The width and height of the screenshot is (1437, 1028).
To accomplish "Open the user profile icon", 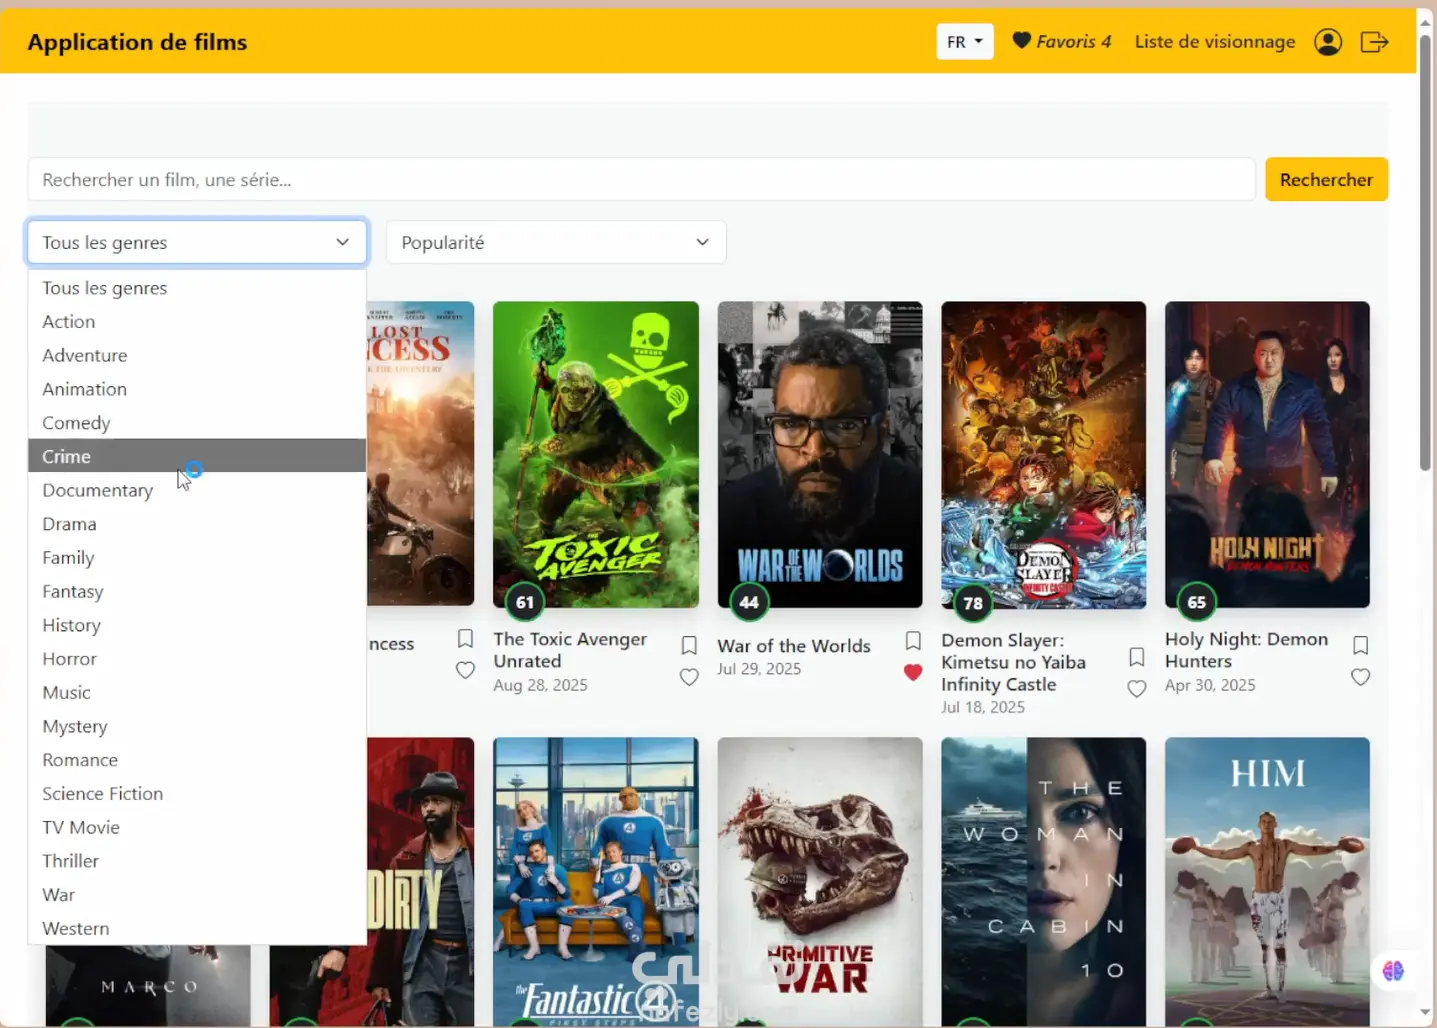I will [1328, 42].
